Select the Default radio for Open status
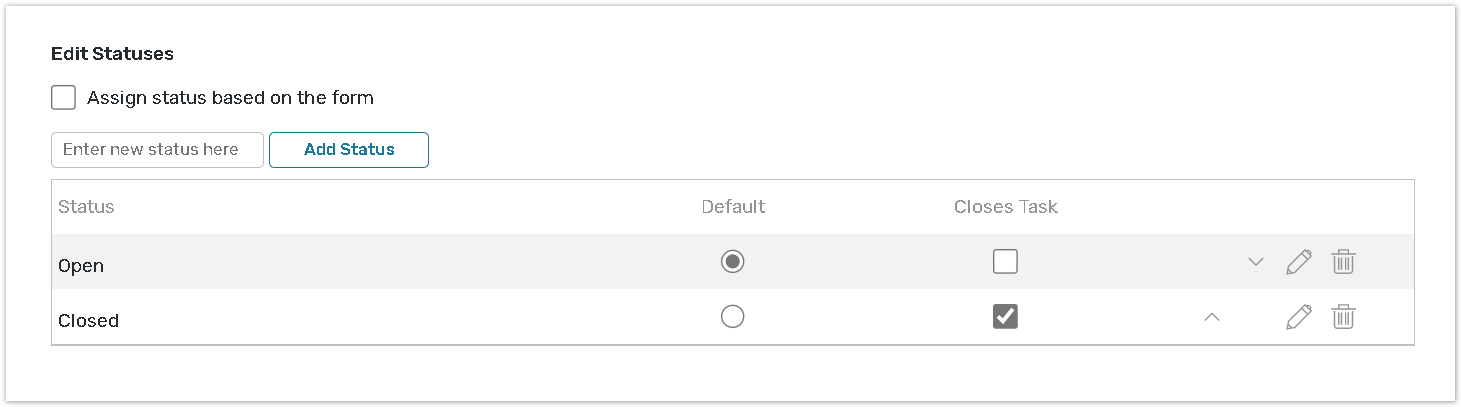The image size is (1461, 407). 733,262
